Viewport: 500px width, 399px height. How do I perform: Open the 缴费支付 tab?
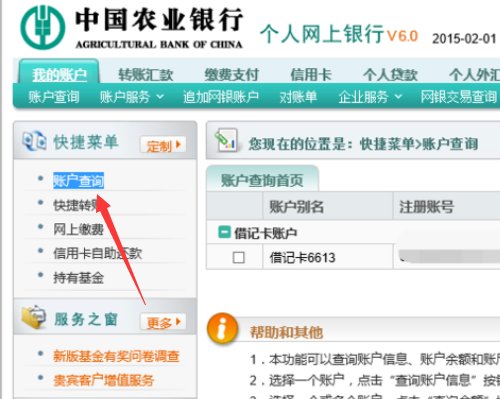[x=232, y=74]
